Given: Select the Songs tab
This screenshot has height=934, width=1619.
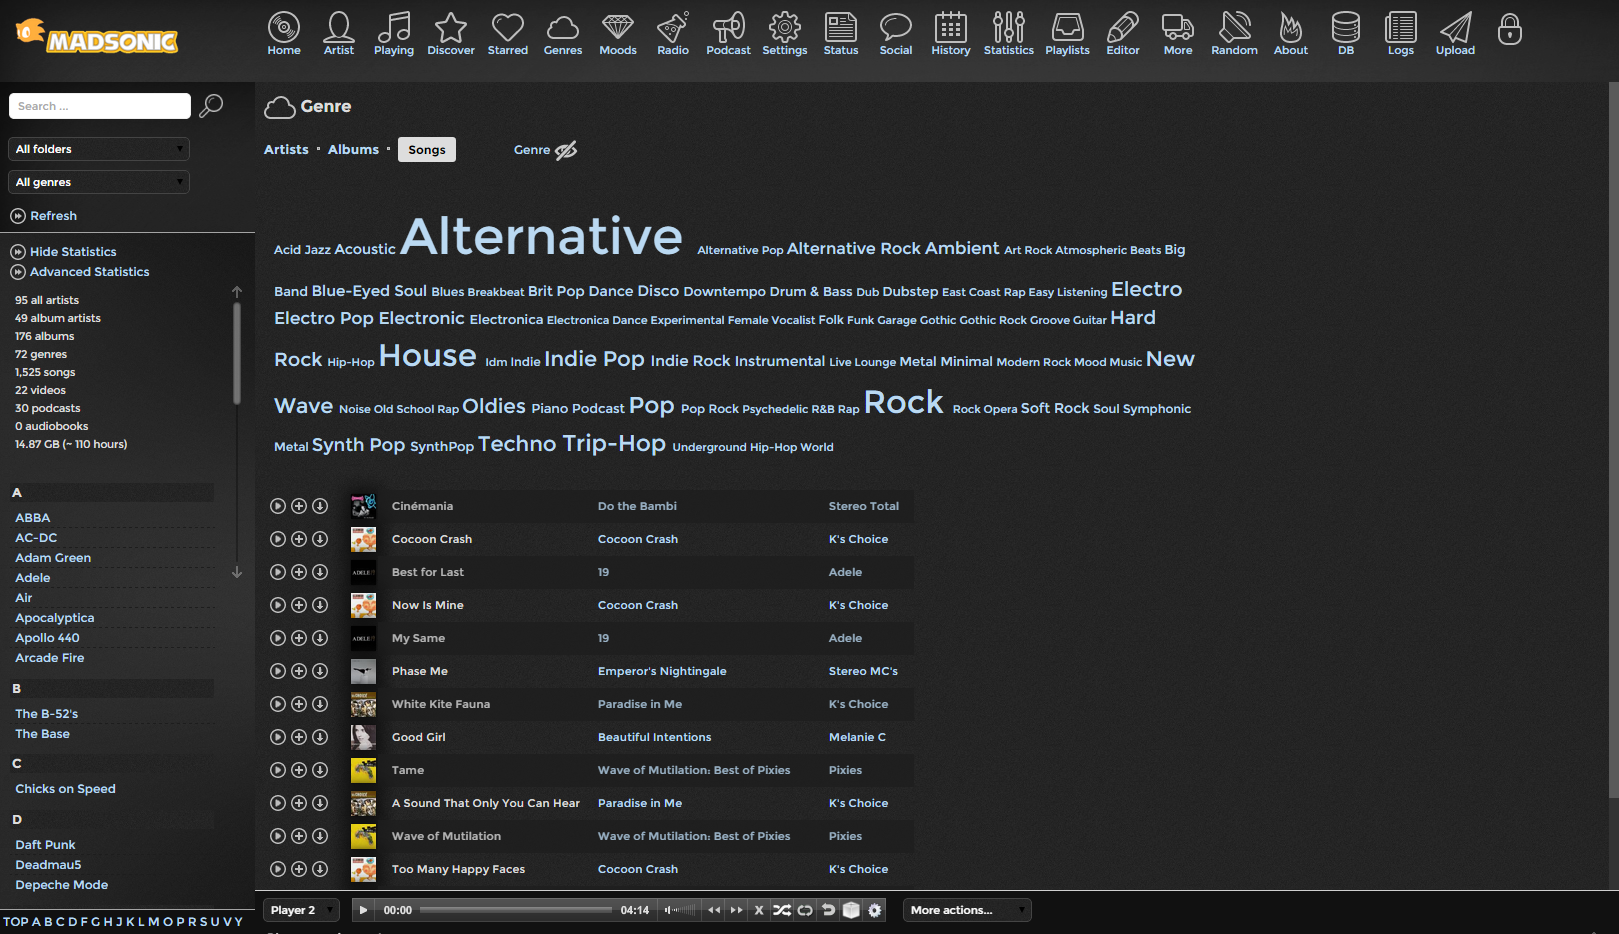Looking at the screenshot, I should pos(427,150).
